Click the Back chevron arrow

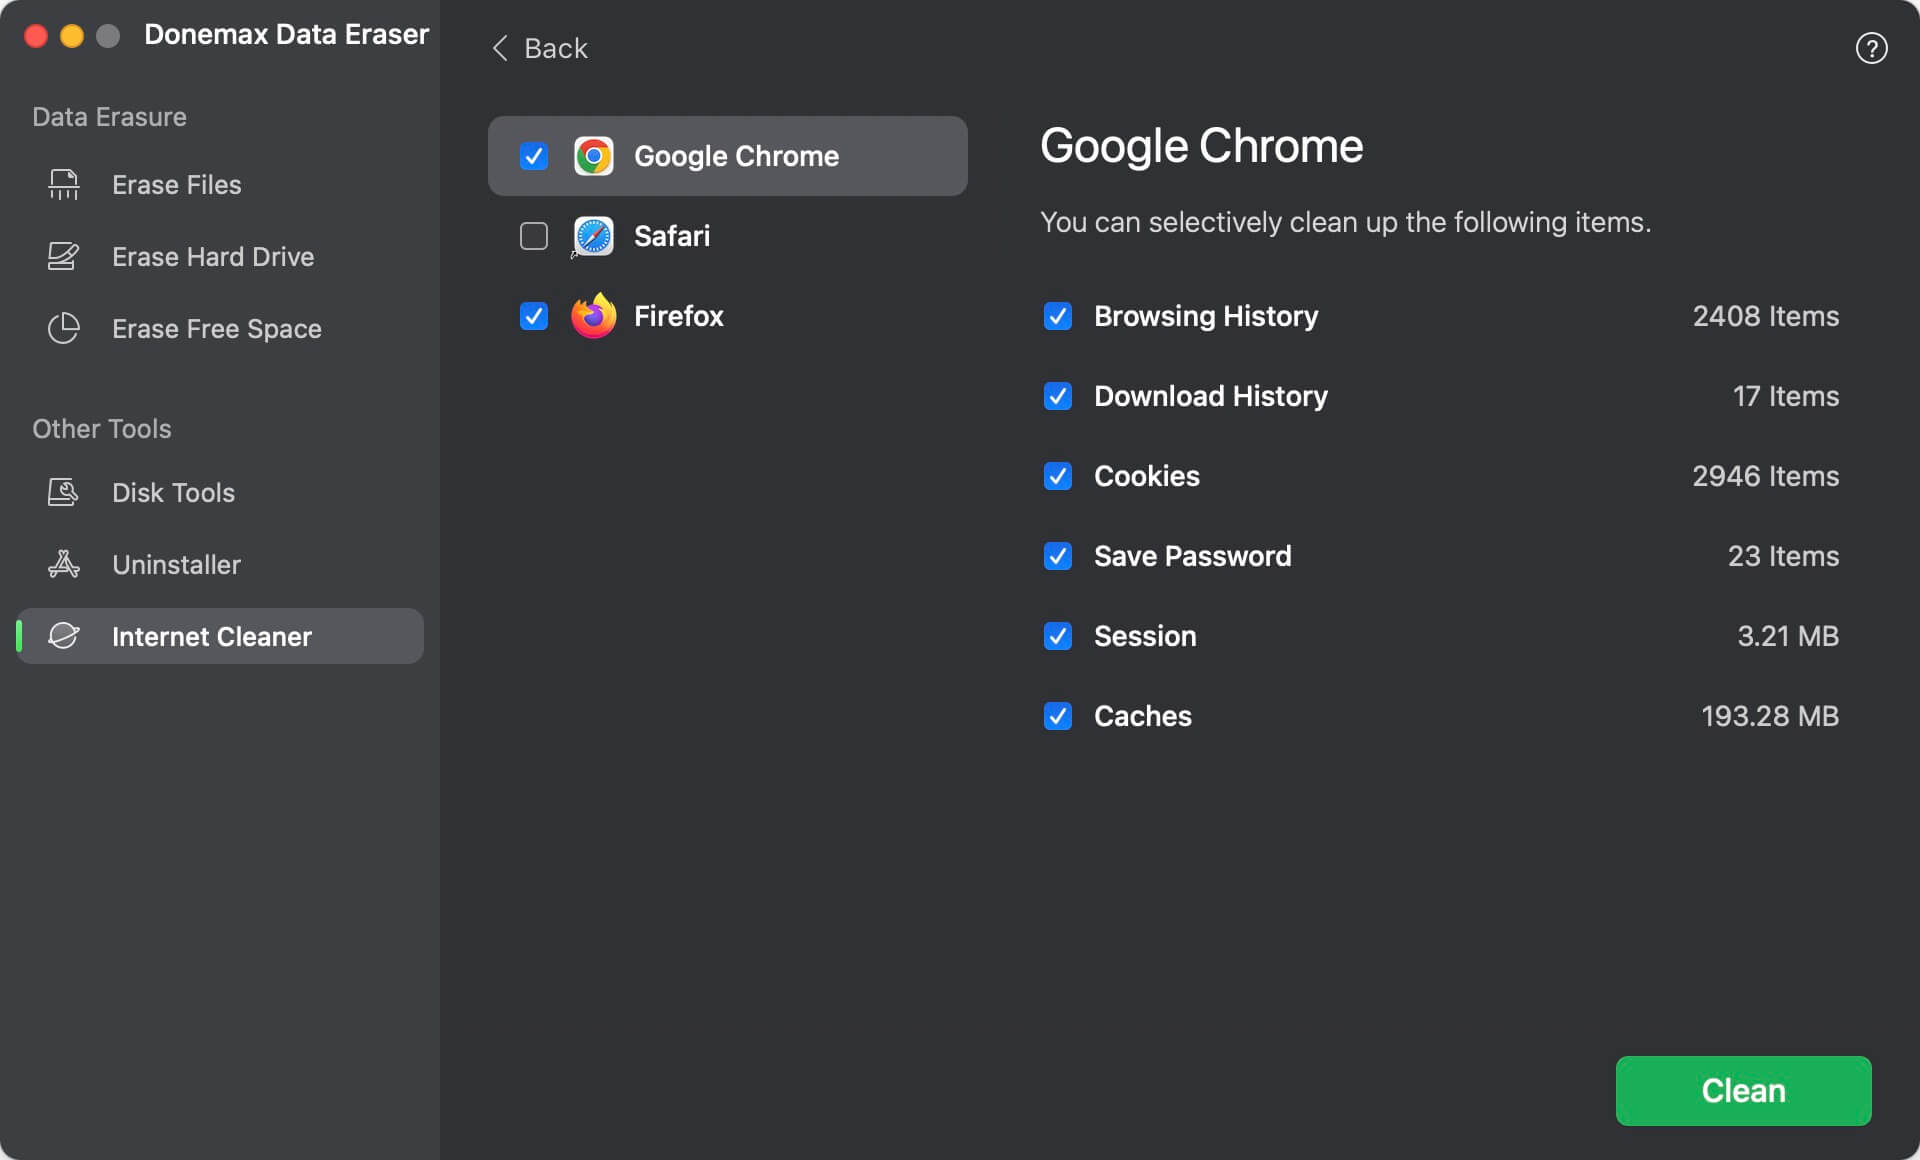pyautogui.click(x=500, y=48)
